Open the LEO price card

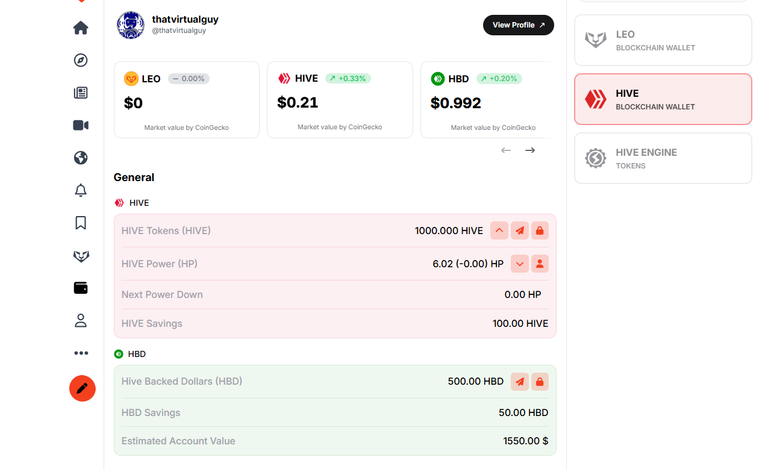[187, 99]
